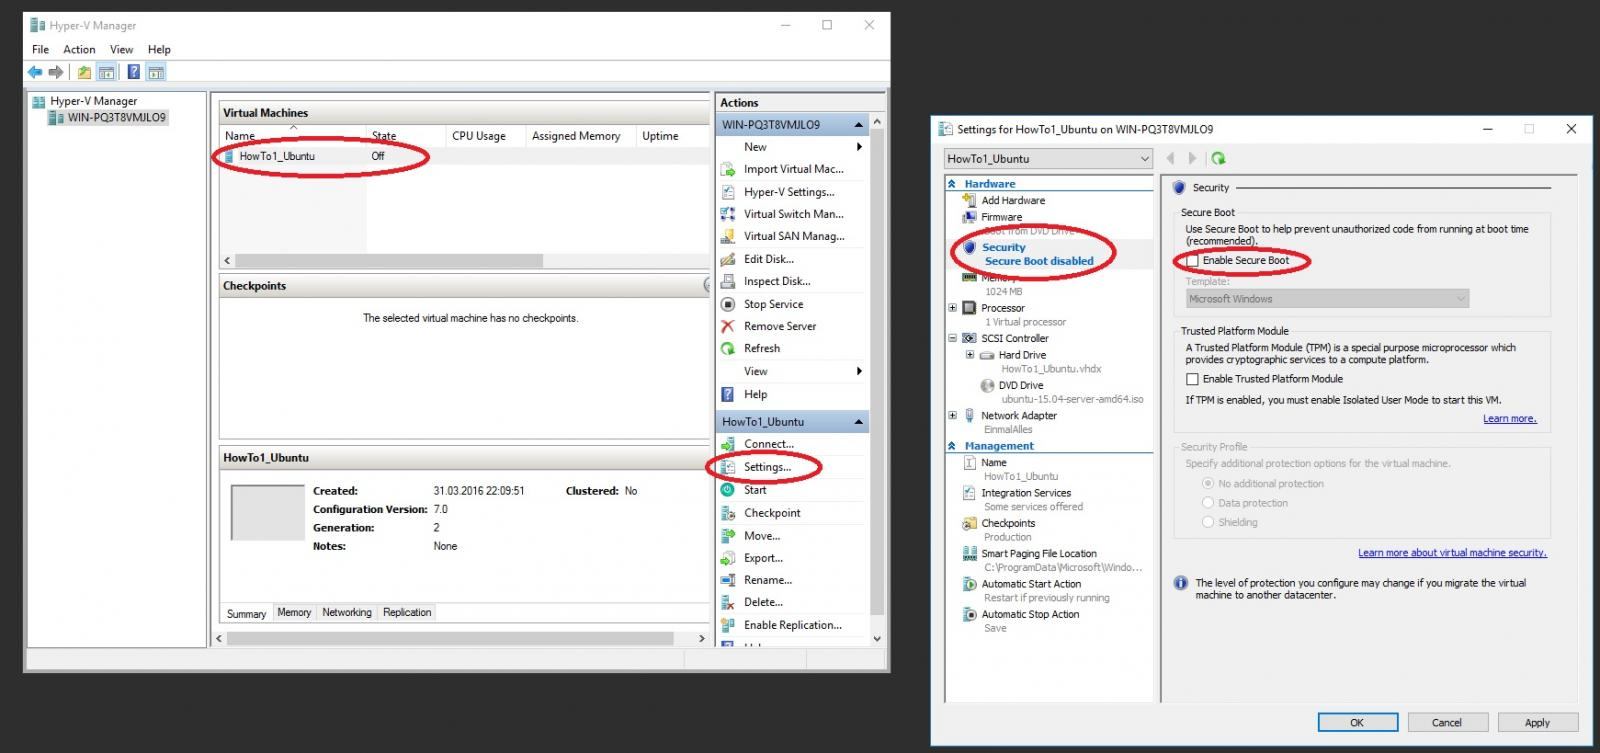
Task: Open the Help menu in menu bar
Action: 159,49
